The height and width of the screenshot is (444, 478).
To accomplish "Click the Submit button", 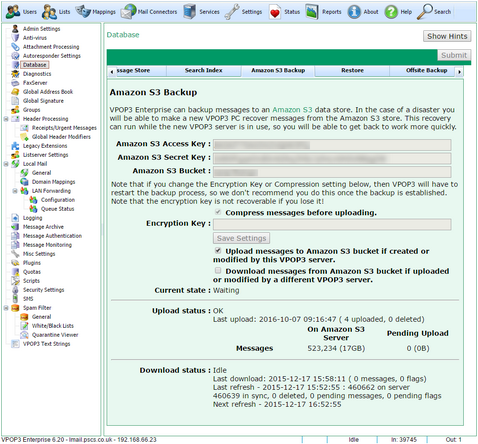I will [x=454, y=55].
